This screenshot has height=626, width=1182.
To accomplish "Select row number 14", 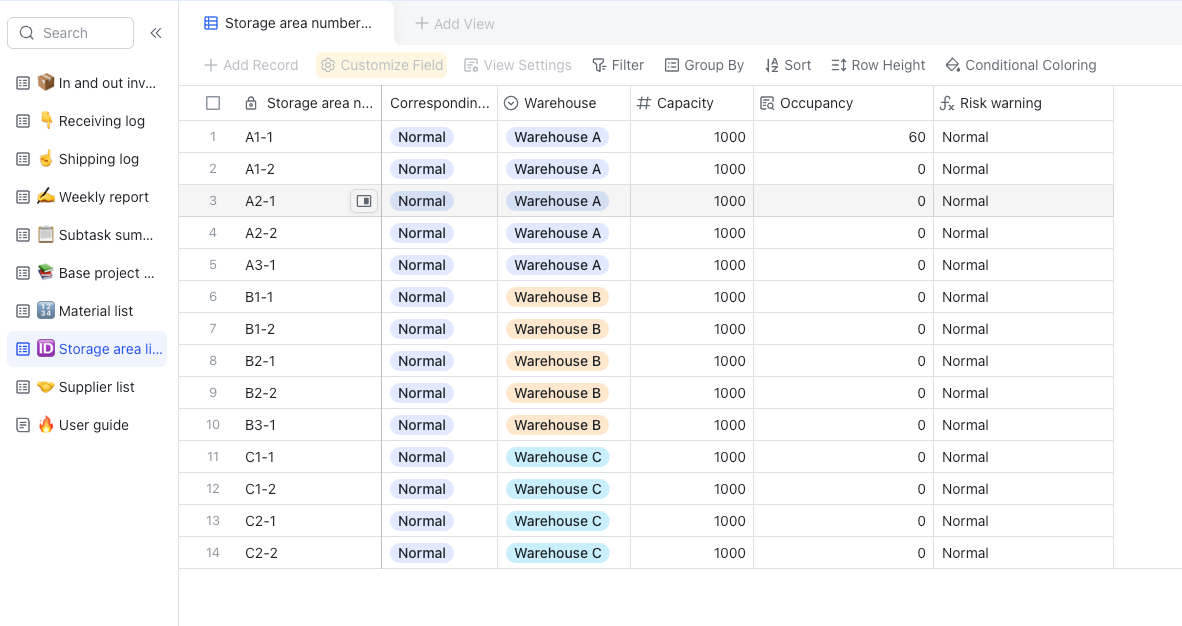I will [213, 553].
